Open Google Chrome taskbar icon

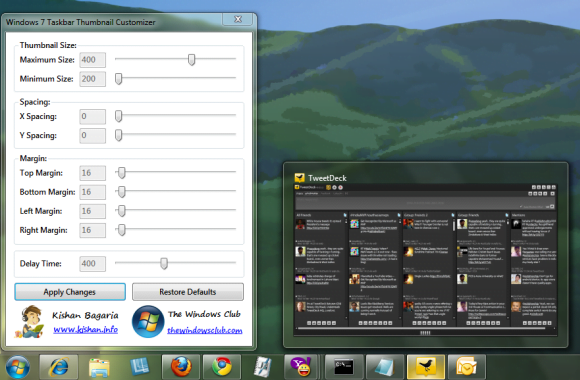point(222,366)
